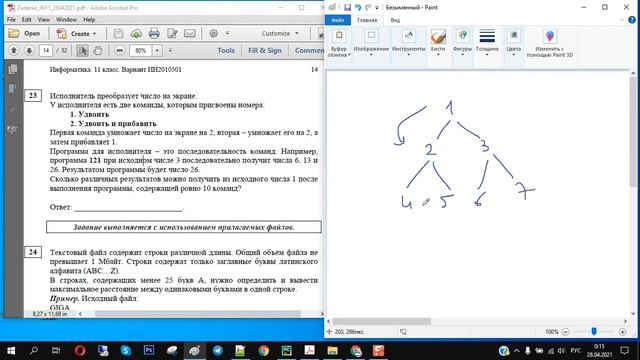640x360 pixels.
Task: Select the arrow selection tool in Acrobat
Action: [x=82, y=51]
